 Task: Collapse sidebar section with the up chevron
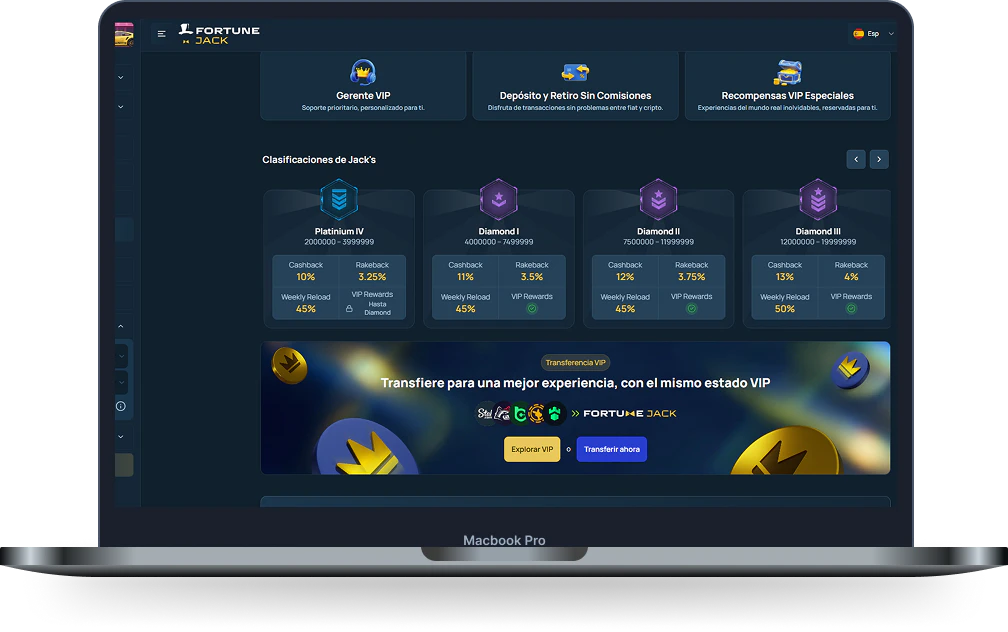tap(121, 327)
